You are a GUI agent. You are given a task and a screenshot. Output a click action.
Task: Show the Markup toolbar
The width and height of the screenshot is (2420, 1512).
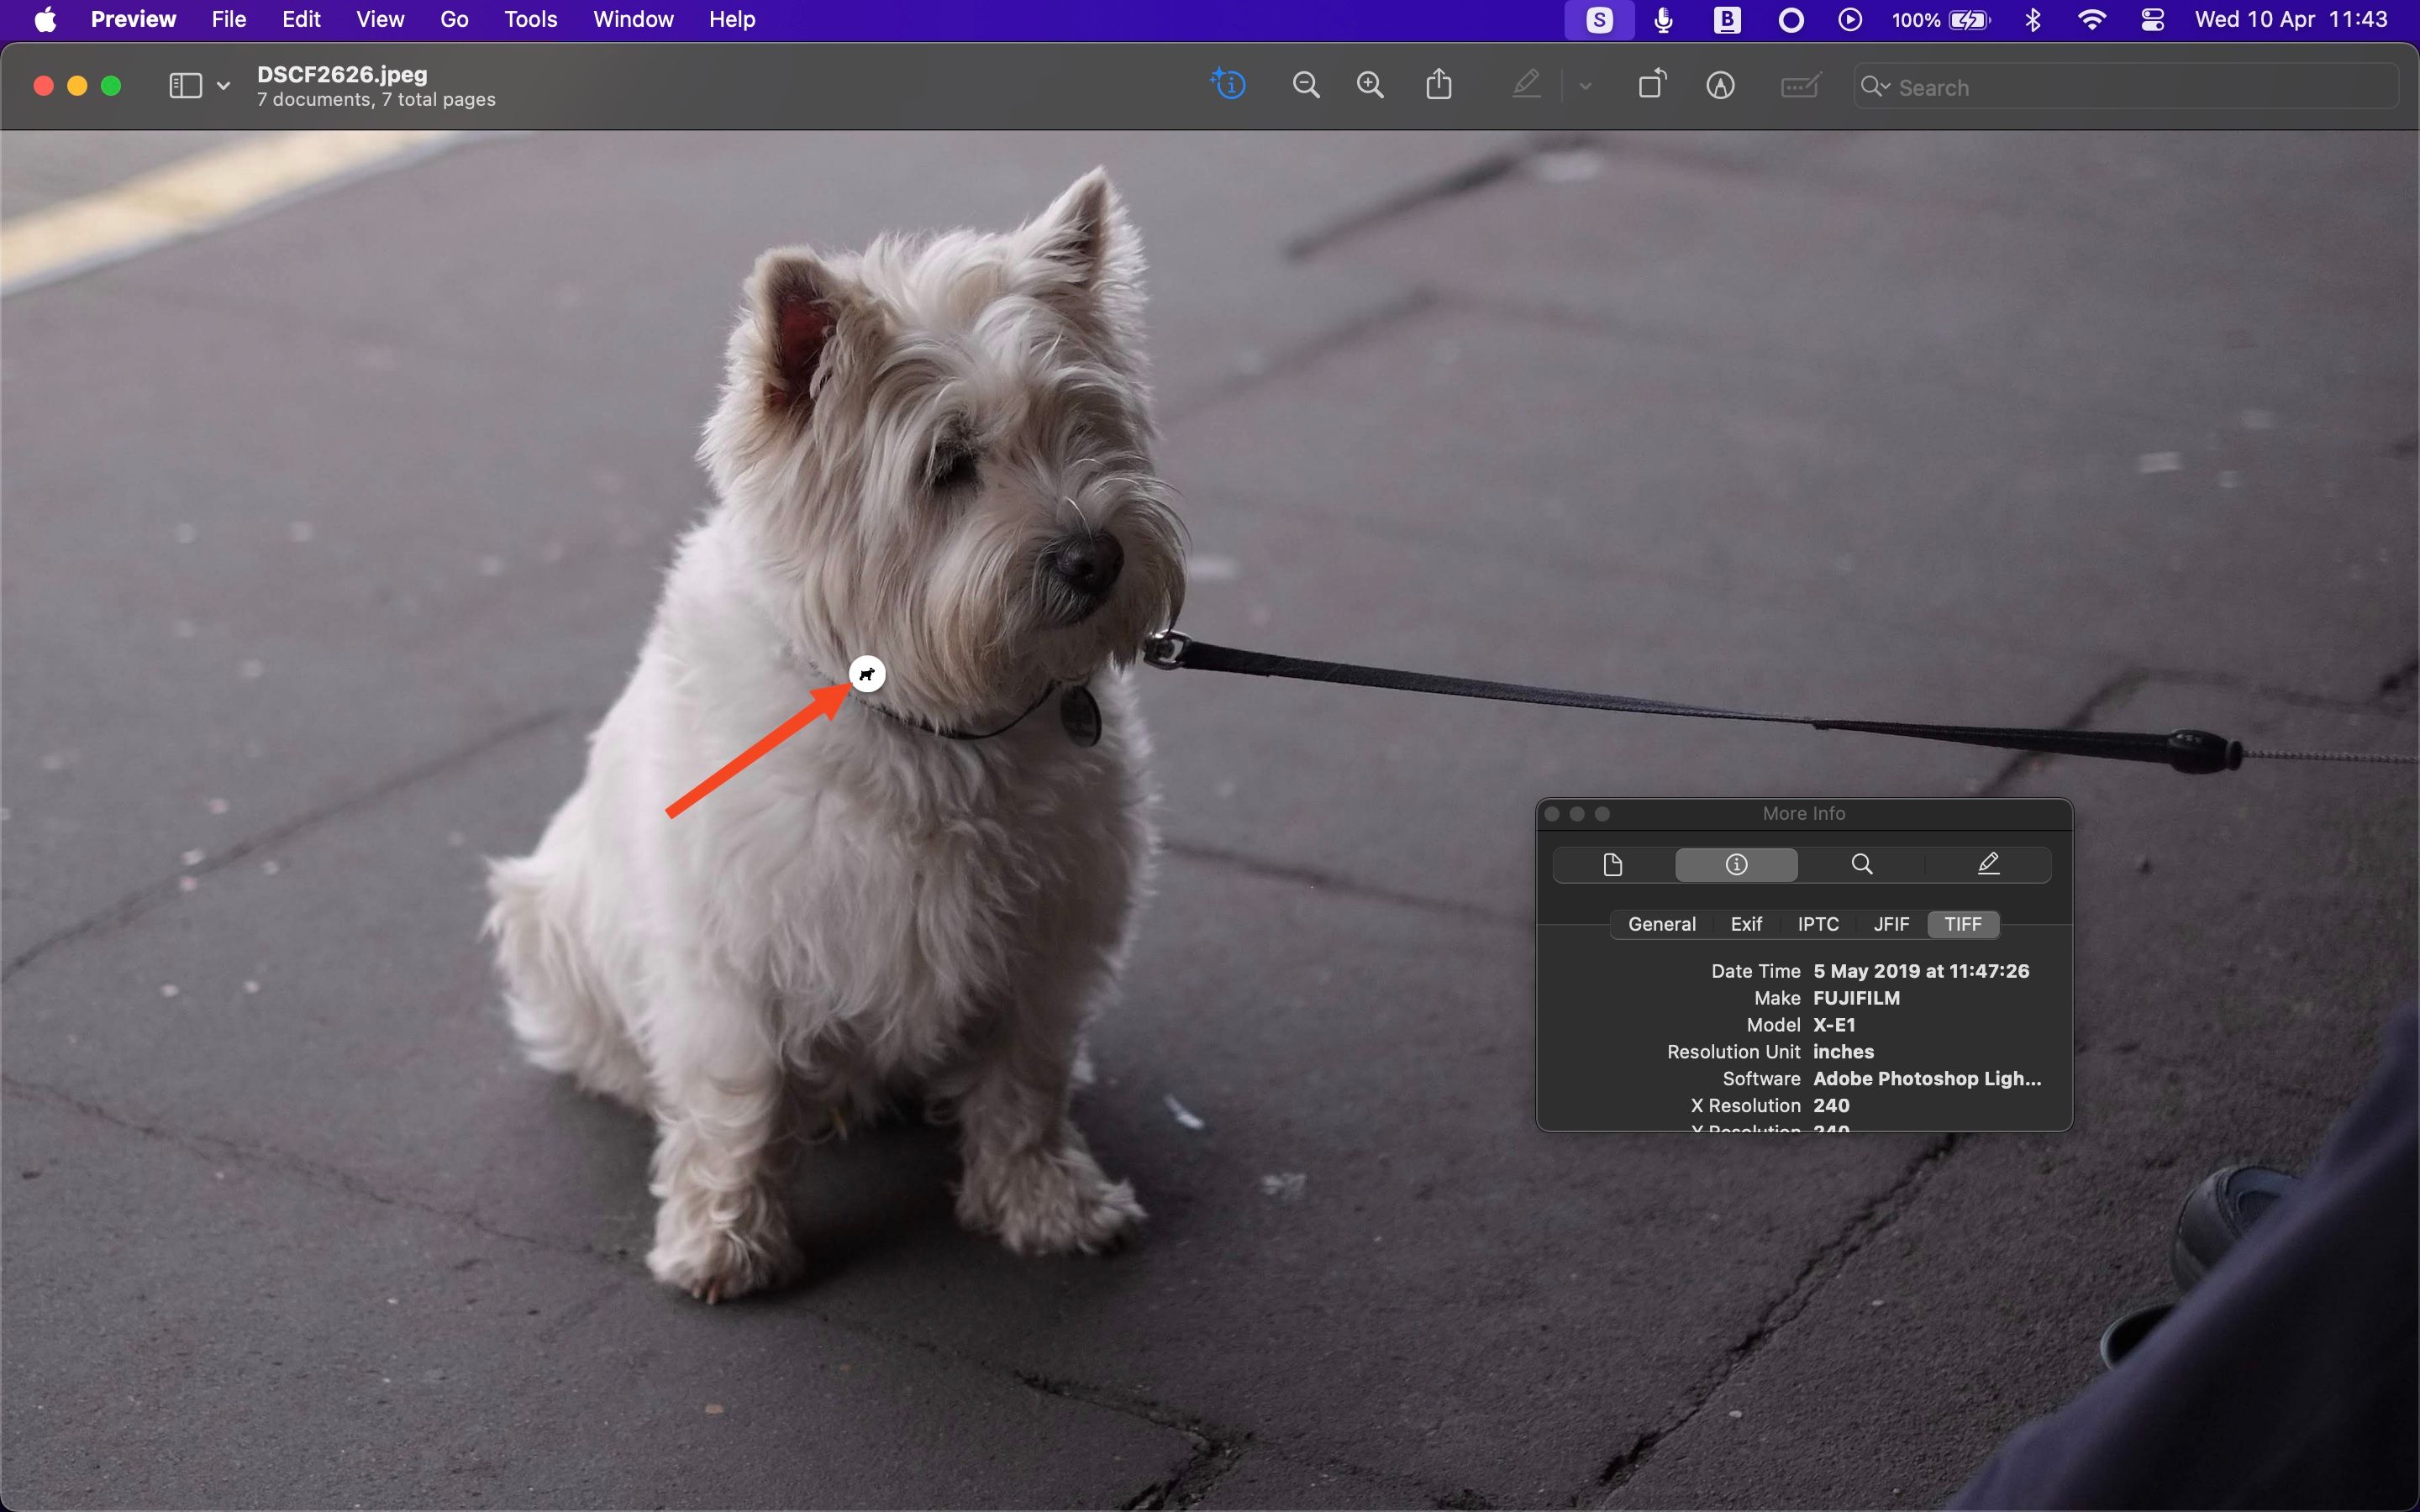(1720, 86)
